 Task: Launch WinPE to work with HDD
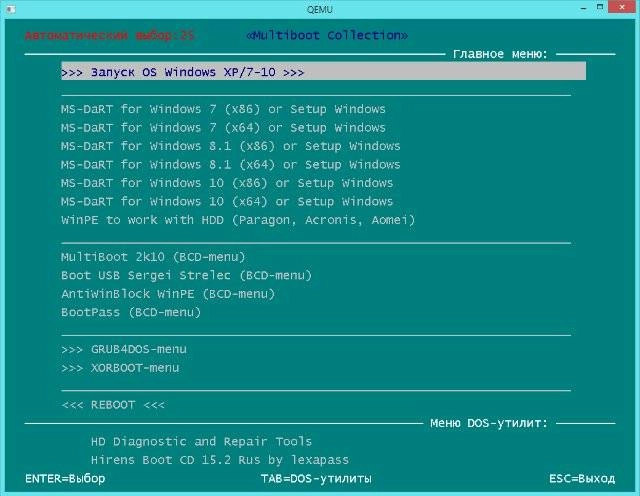click(x=238, y=220)
